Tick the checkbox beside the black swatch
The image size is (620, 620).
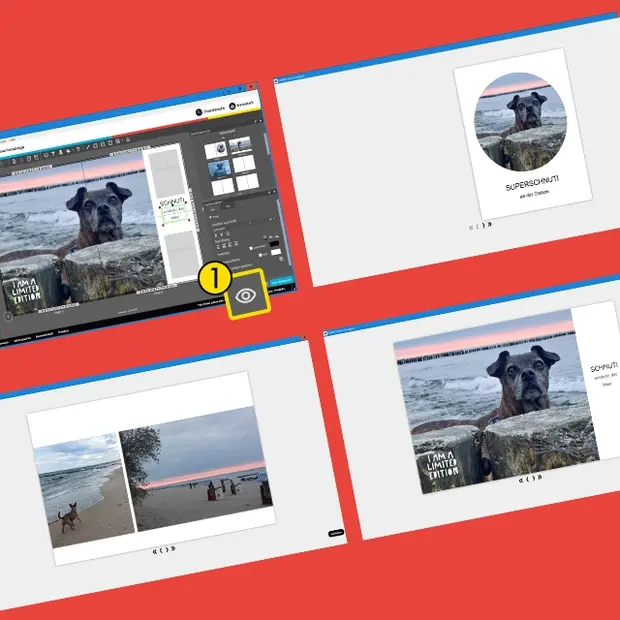[251, 249]
